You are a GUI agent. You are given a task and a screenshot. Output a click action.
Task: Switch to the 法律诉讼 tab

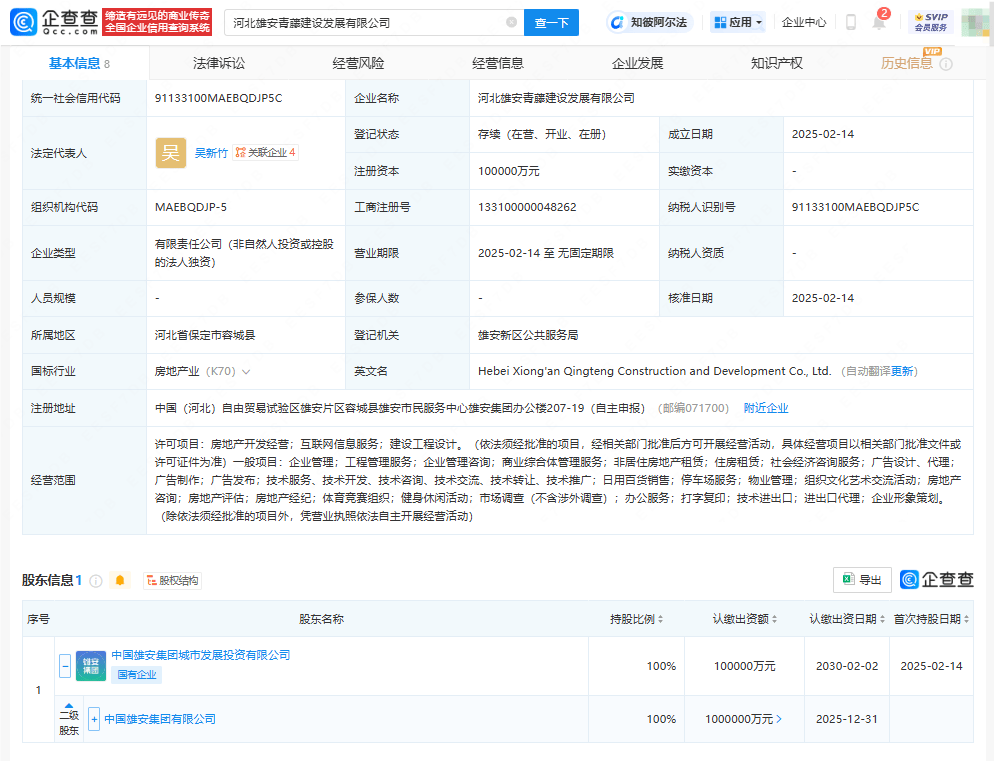(218, 63)
